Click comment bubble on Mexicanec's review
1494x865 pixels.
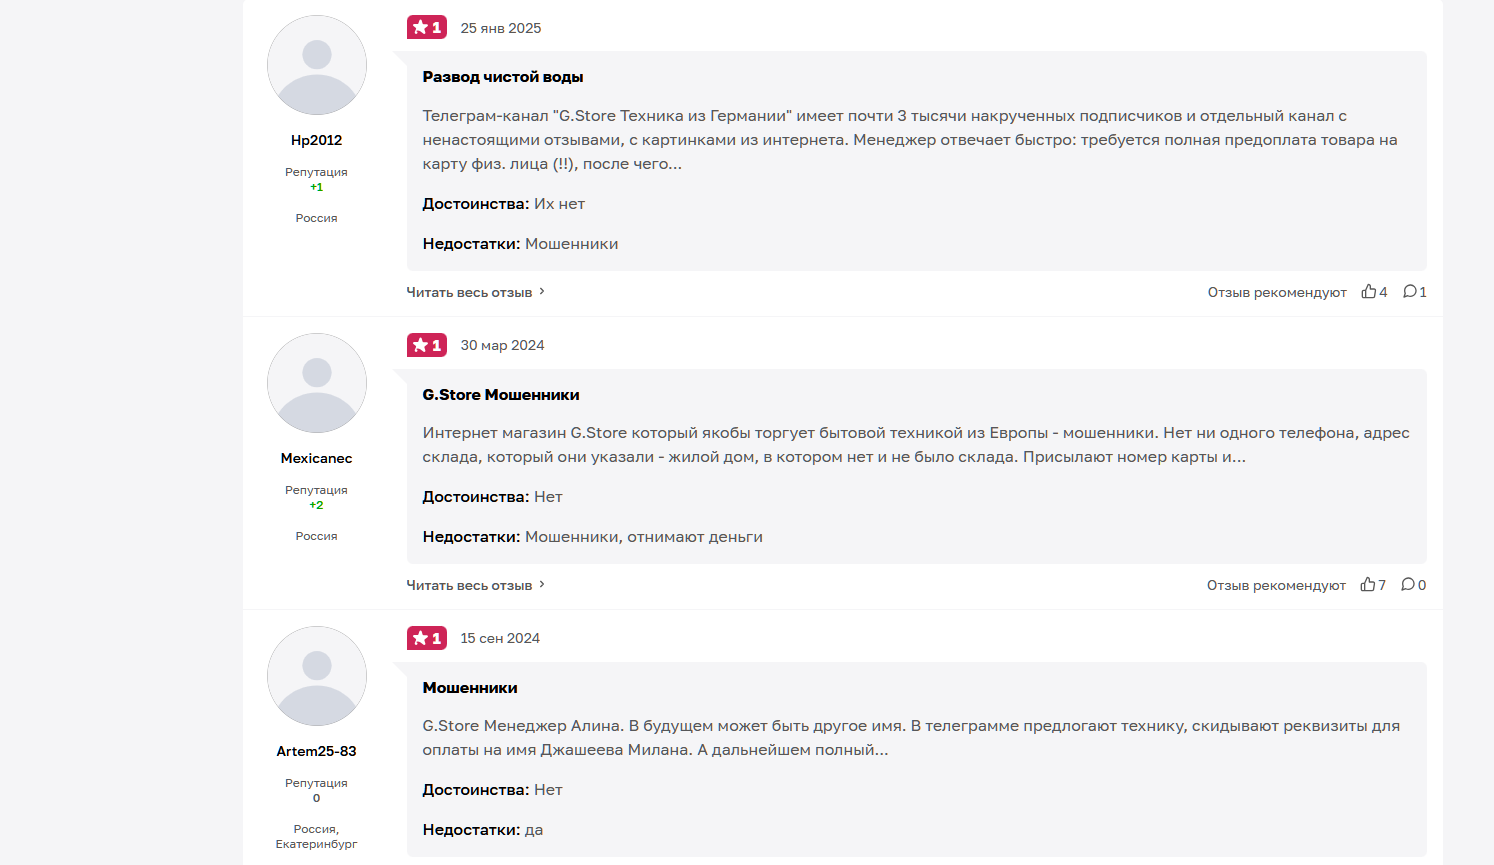[x=1408, y=585]
